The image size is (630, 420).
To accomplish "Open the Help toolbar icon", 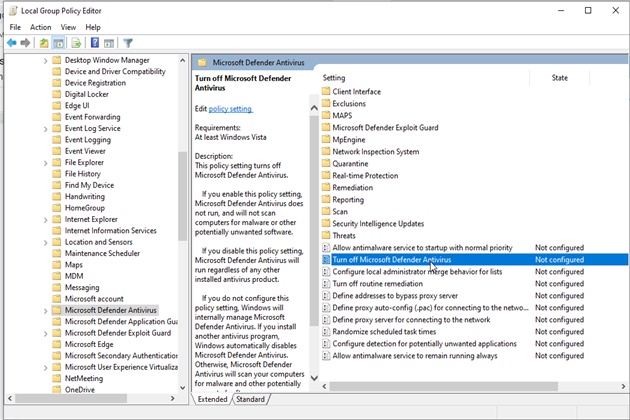I will (95, 43).
